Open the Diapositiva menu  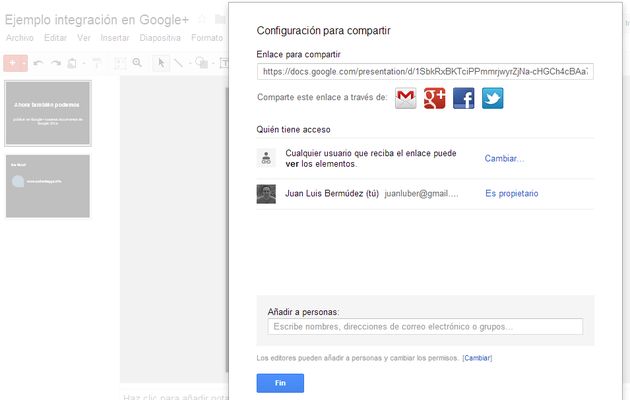pyautogui.click(x=160, y=38)
